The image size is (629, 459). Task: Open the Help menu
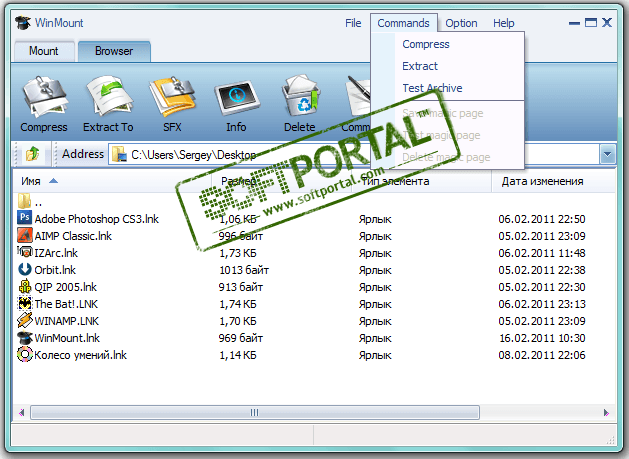pos(503,23)
